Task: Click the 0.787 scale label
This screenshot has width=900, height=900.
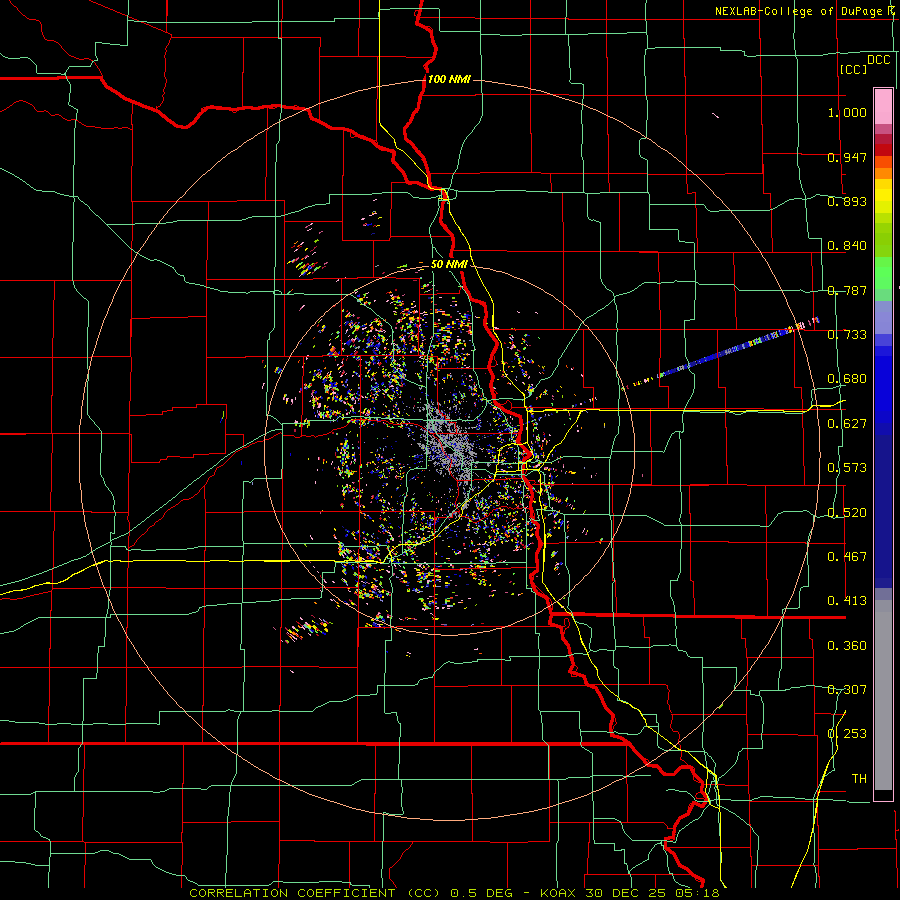Action: (847, 290)
